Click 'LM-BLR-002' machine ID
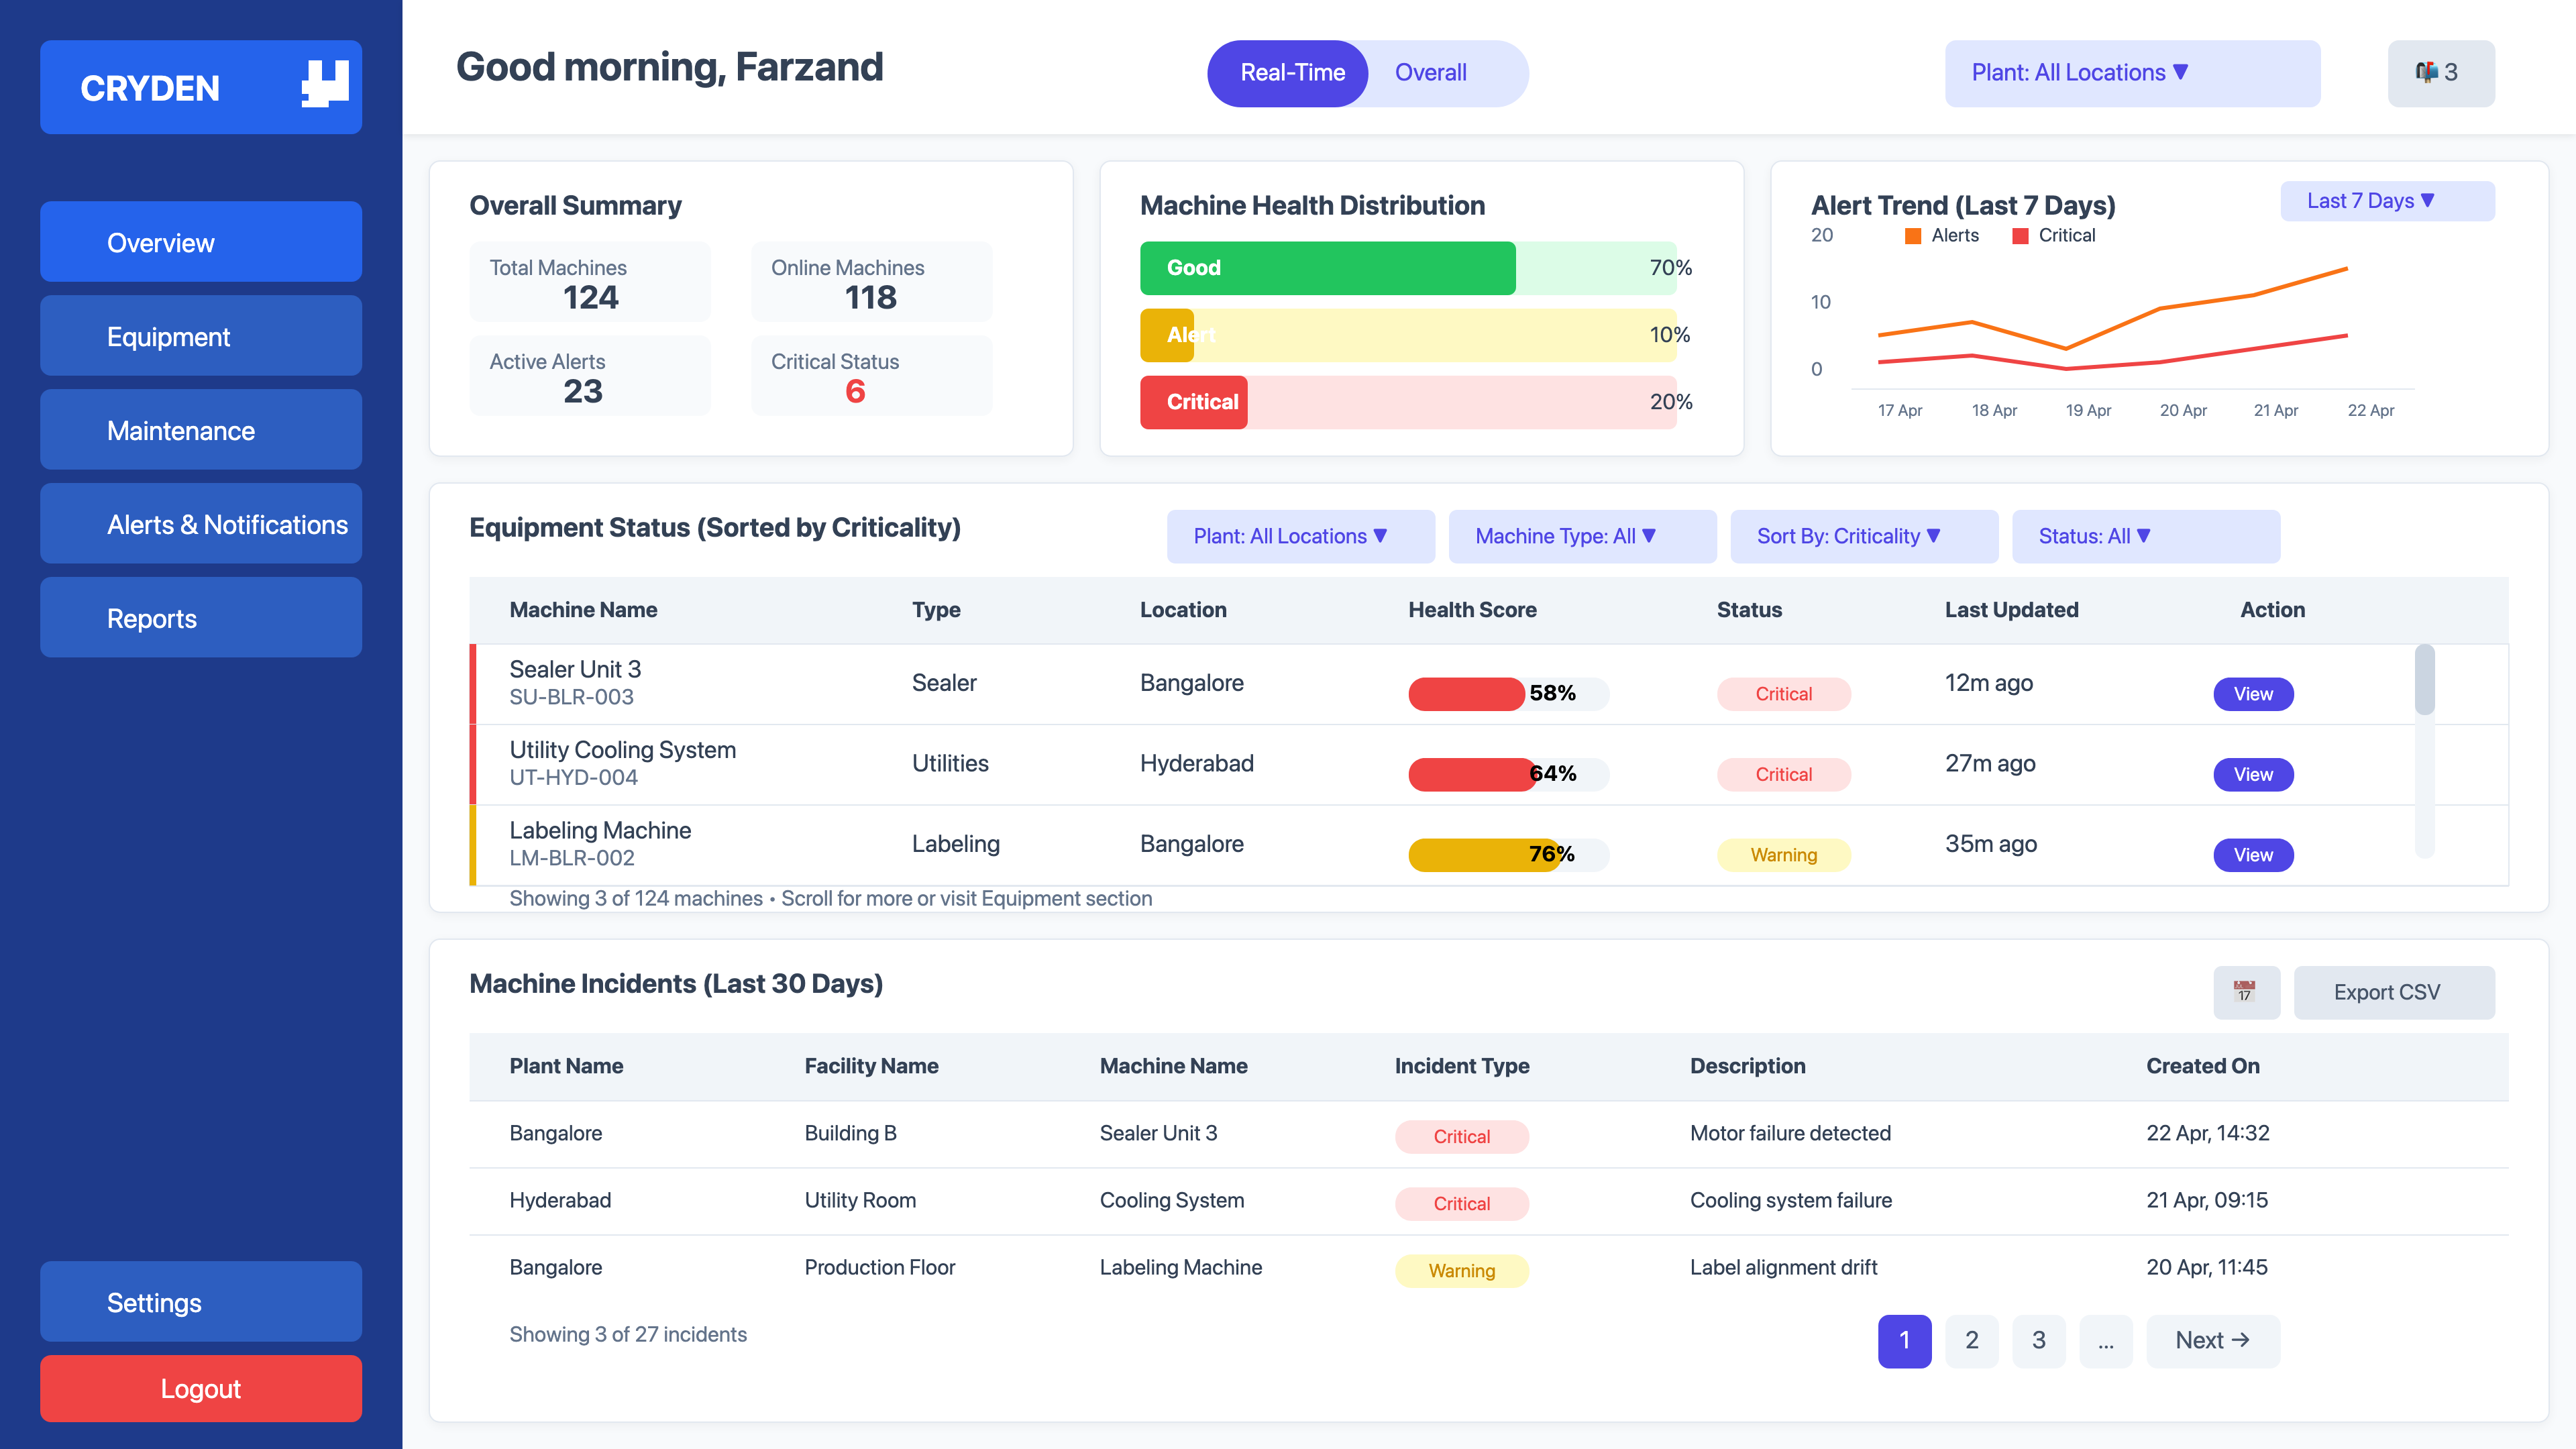Screen dimensions: 2576x1449 pyautogui.click(x=571, y=858)
